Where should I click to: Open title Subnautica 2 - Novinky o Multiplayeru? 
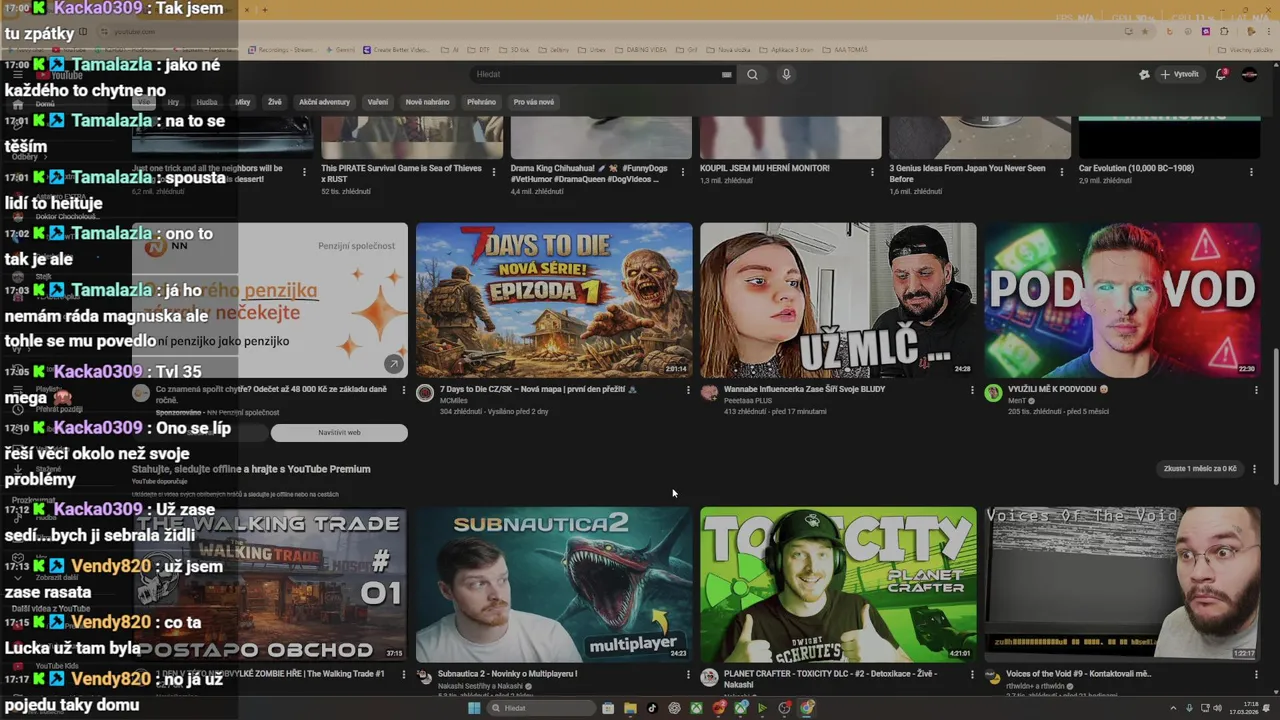tap(508, 674)
